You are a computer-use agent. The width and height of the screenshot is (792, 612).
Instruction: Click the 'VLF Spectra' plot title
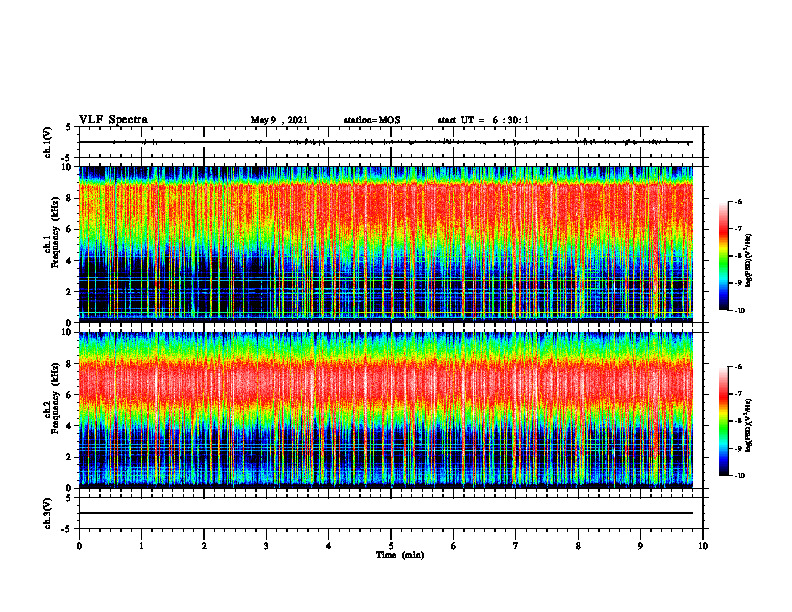(113, 120)
